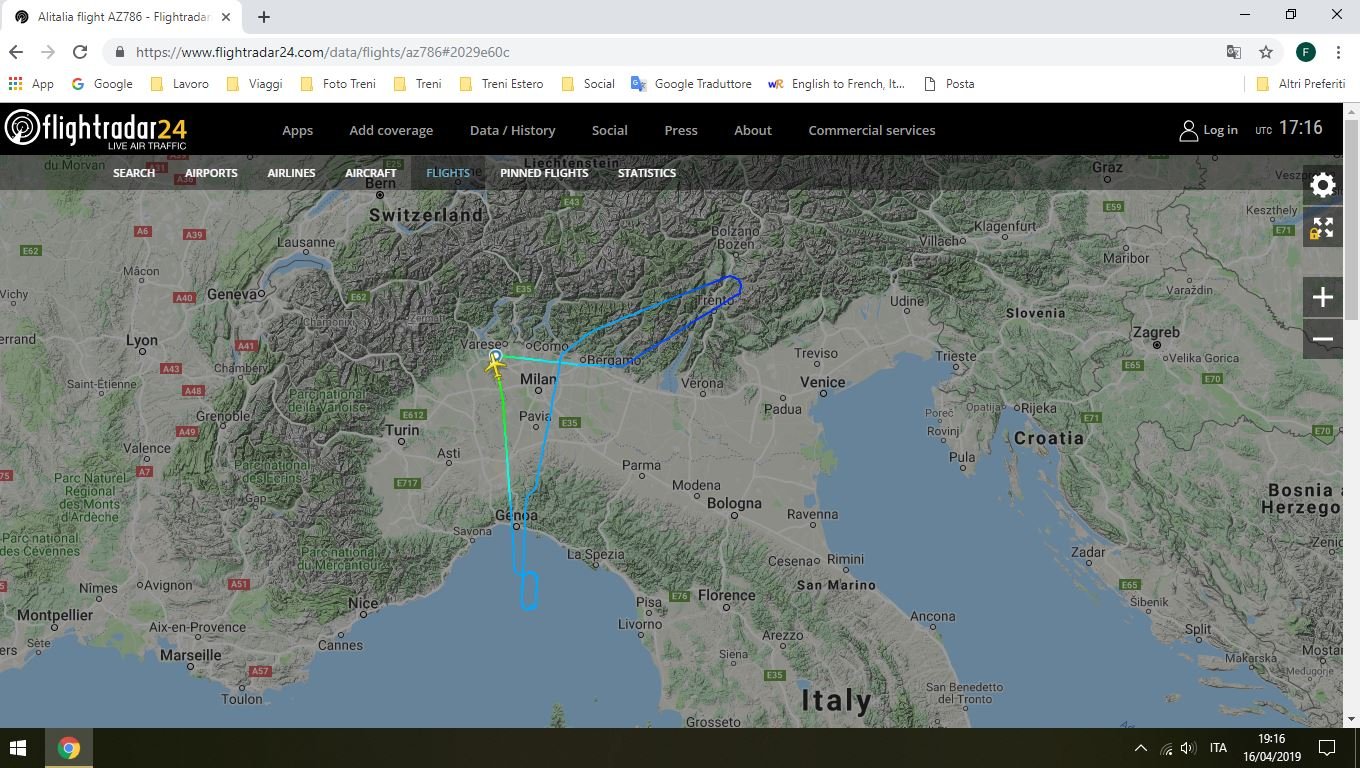Zoom out with the minus button

click(1322, 339)
